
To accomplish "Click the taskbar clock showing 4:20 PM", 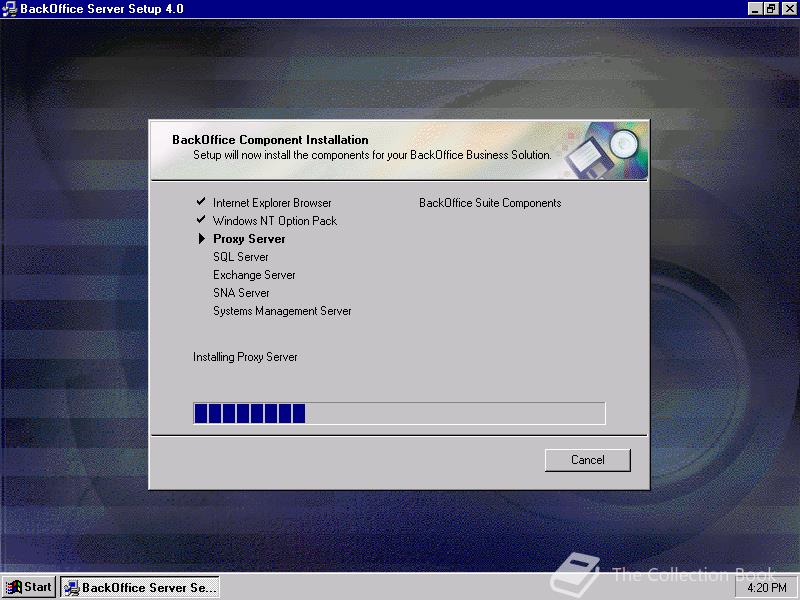I will [x=767, y=587].
